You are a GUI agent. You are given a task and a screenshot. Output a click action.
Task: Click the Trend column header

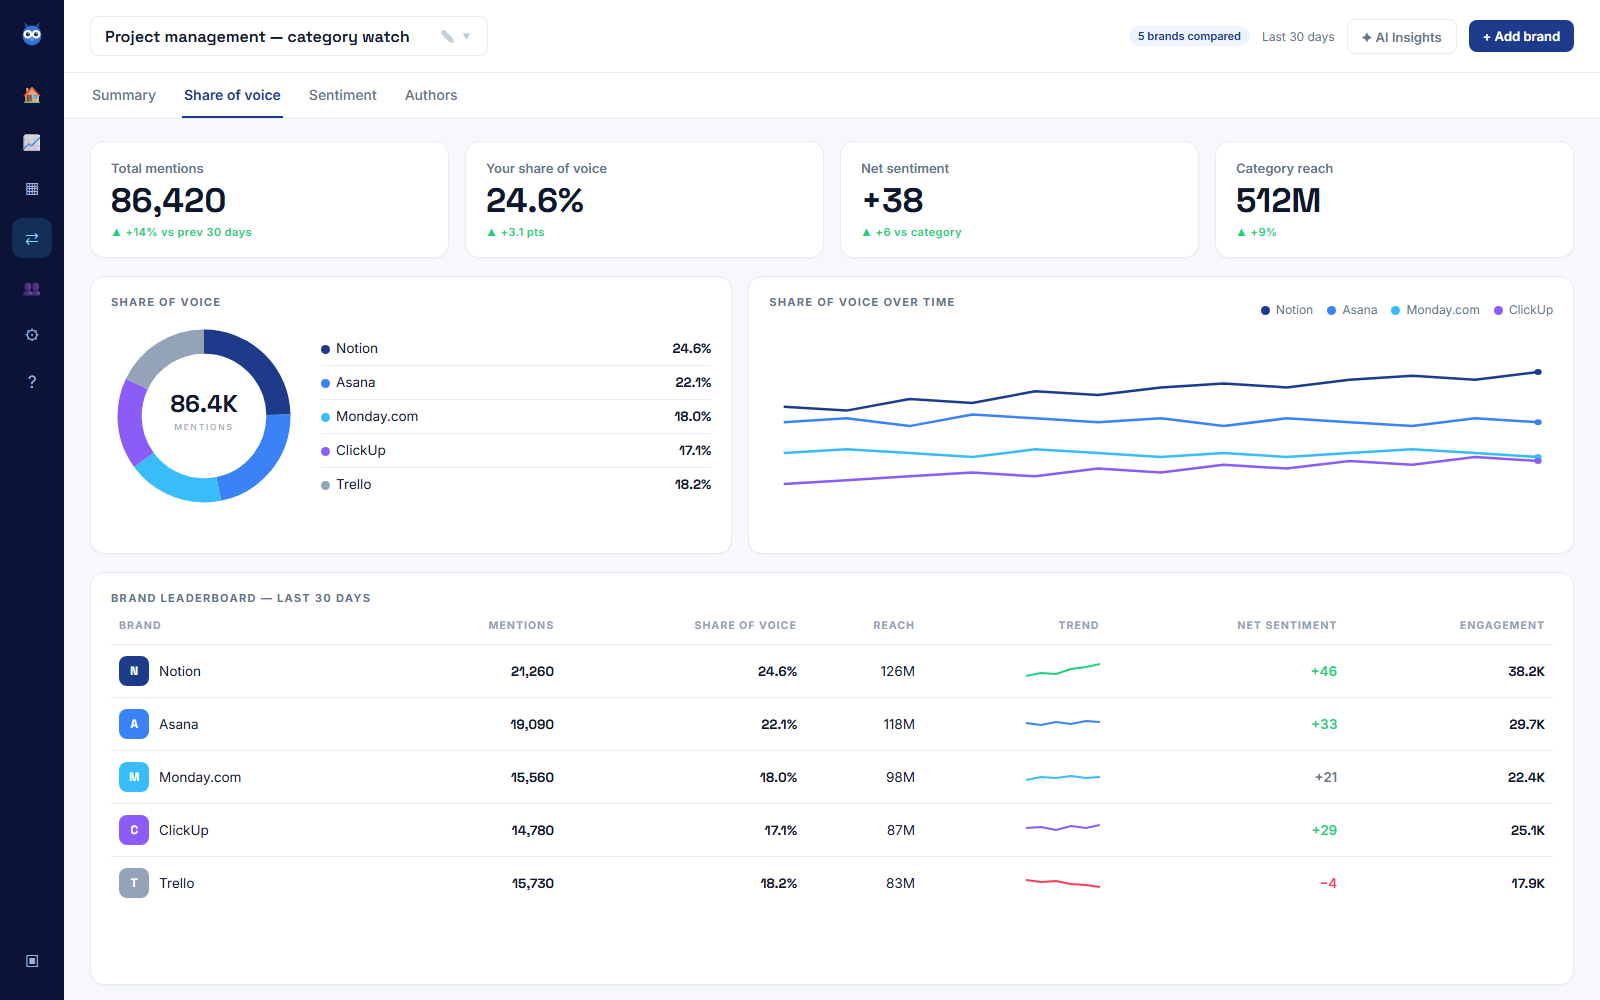1078,625
